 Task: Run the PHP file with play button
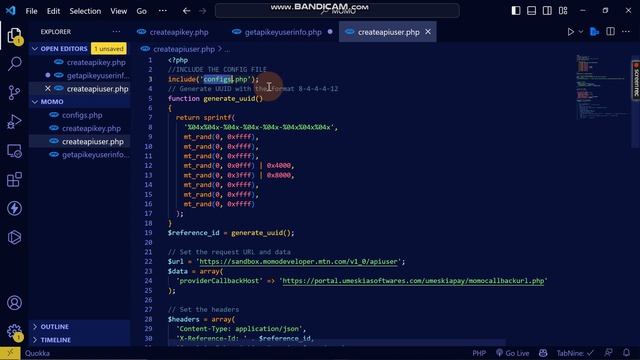coord(571,32)
